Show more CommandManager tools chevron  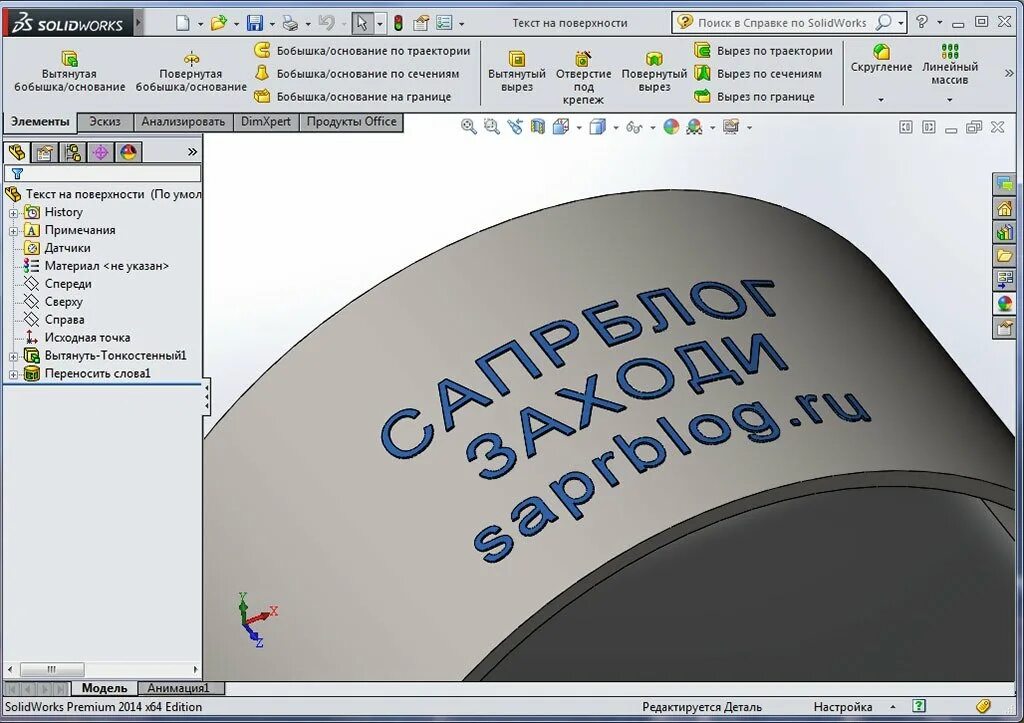click(1009, 73)
